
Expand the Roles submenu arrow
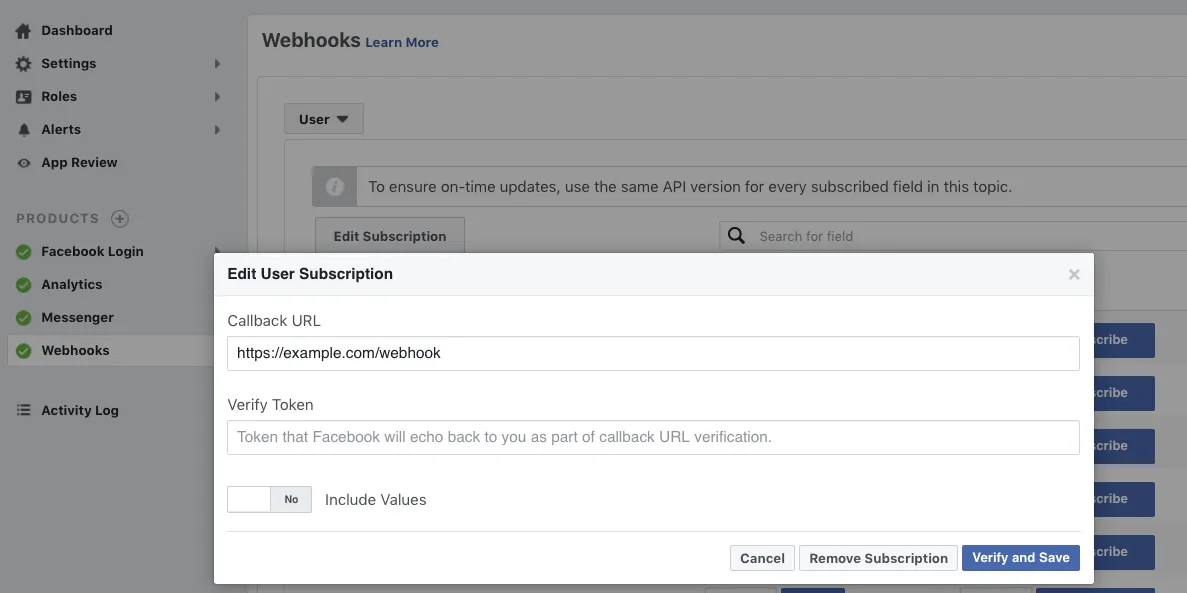click(x=217, y=97)
